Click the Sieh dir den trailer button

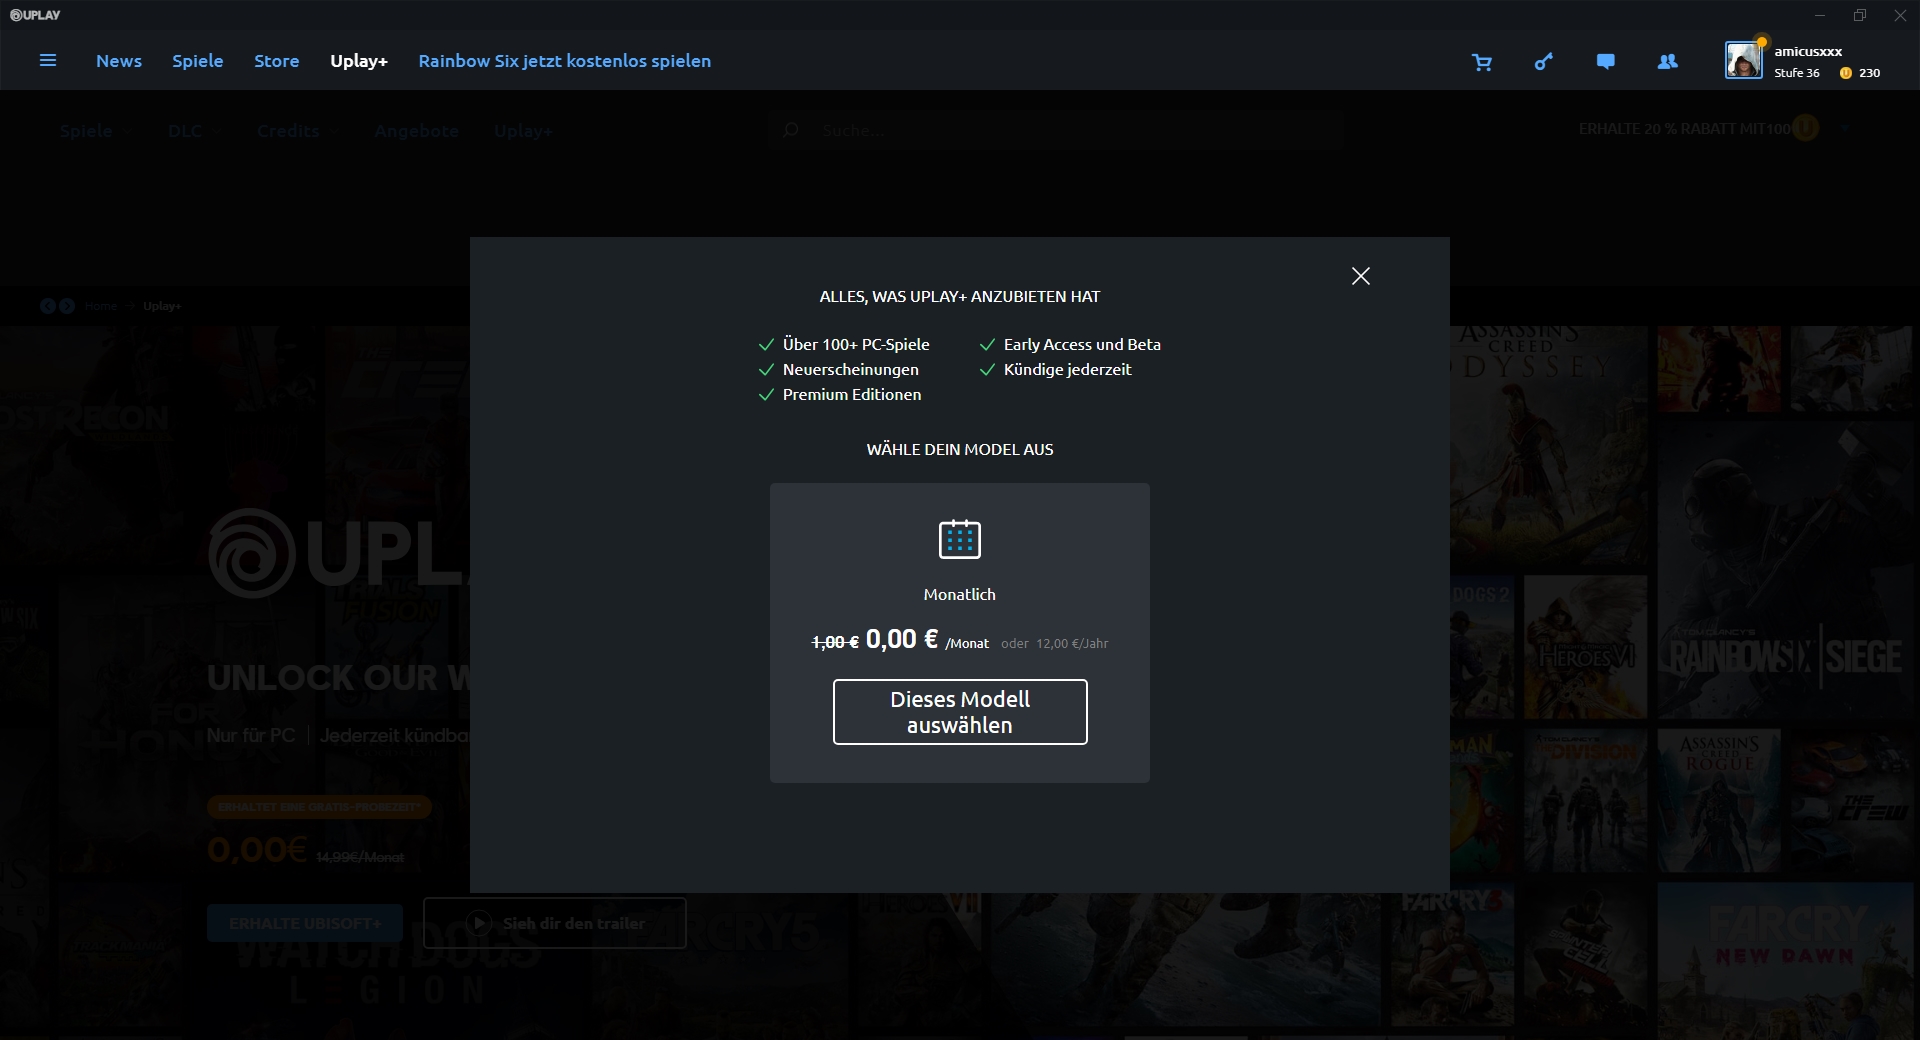pyautogui.click(x=555, y=923)
